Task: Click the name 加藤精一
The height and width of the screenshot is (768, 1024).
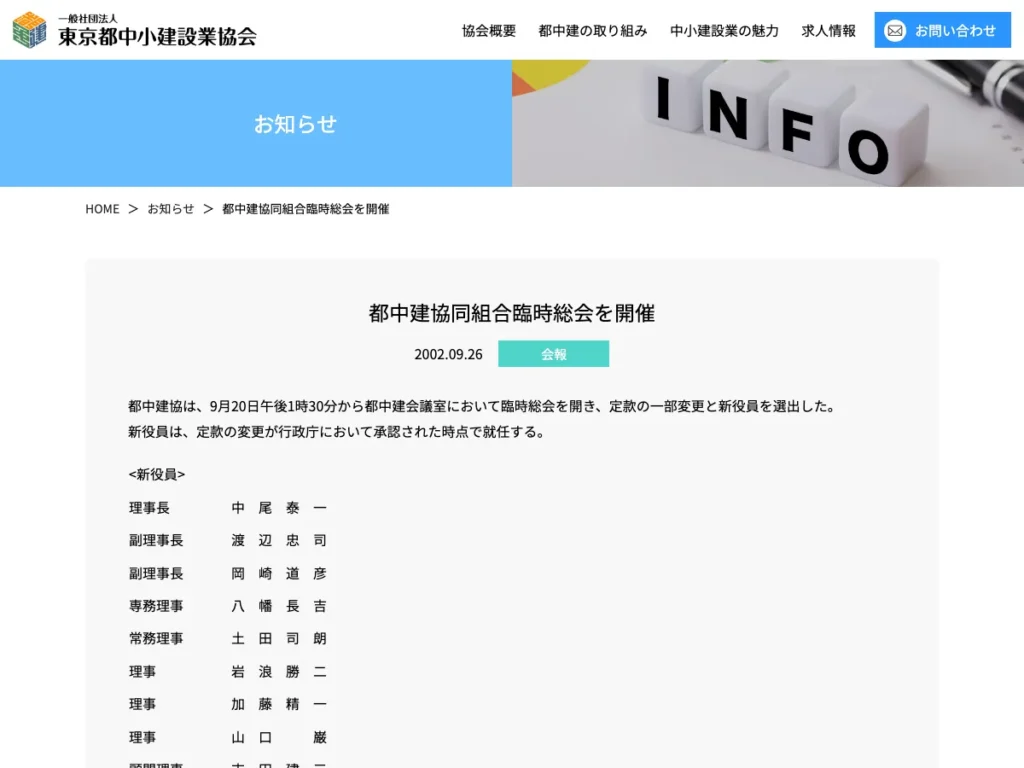Action: (x=279, y=704)
